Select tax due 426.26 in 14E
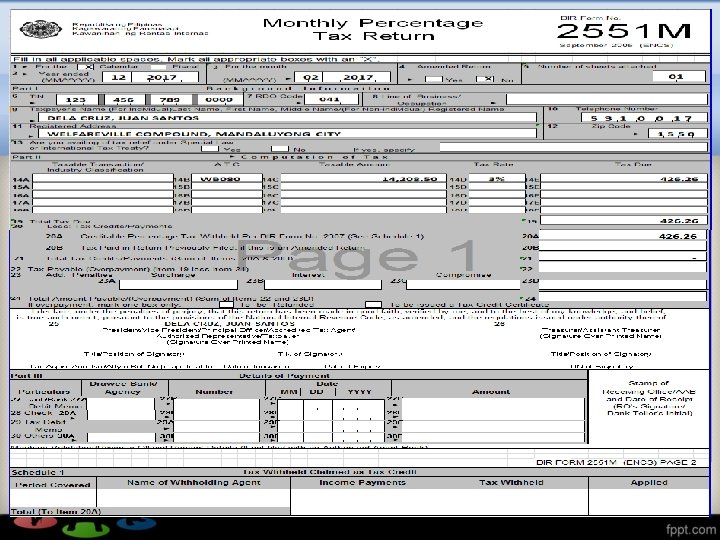The image size is (720, 540). (624, 178)
